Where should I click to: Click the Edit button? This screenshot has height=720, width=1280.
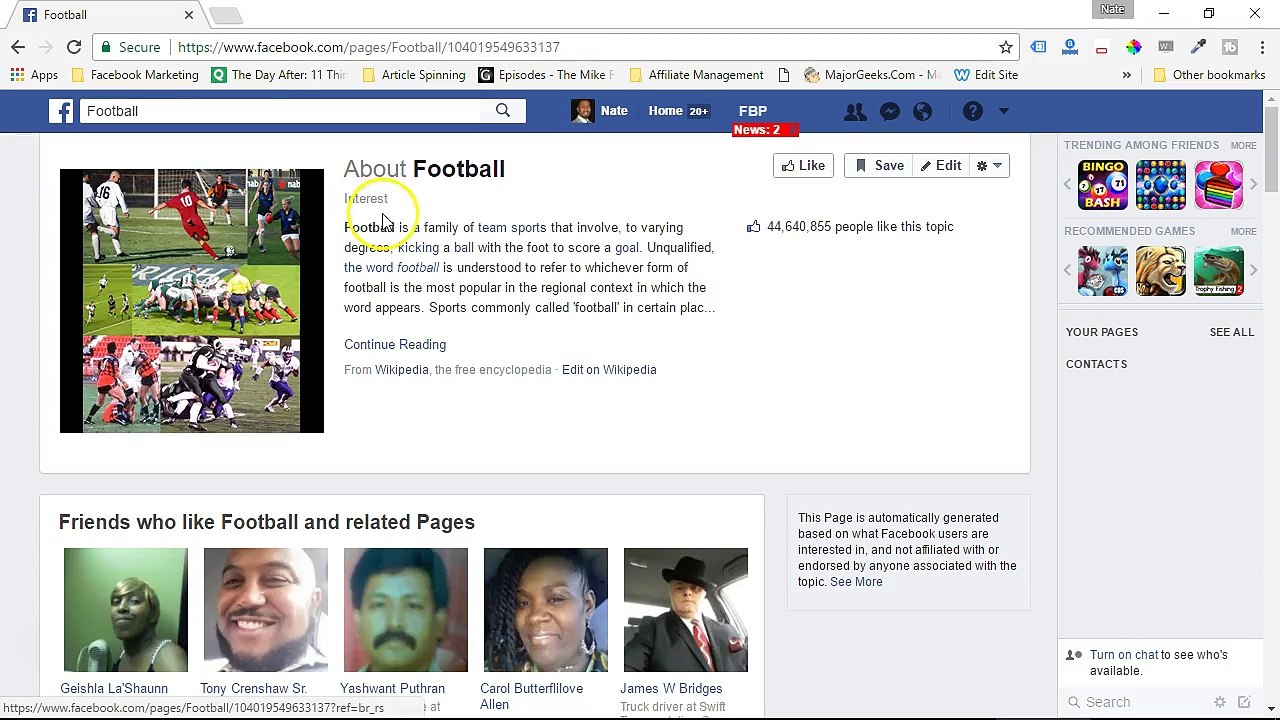point(941,166)
